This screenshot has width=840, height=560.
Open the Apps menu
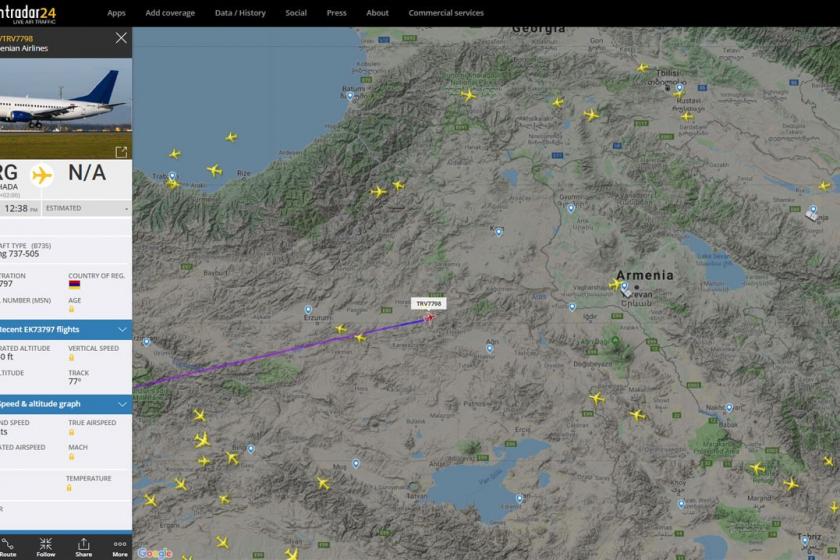[x=116, y=13]
